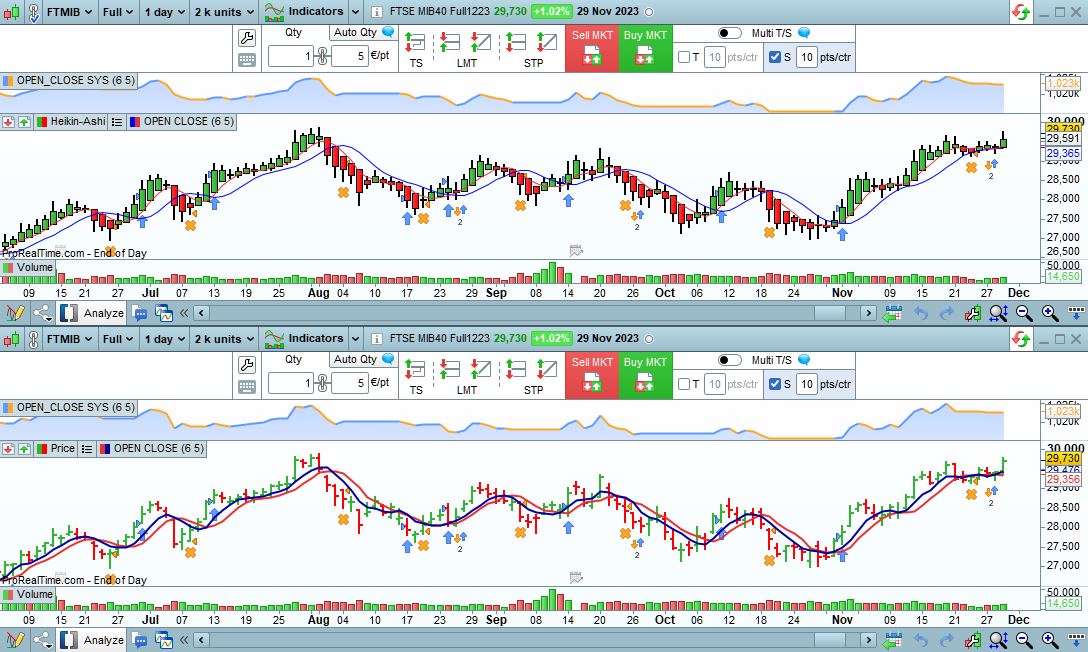The image size is (1088, 652).
Task: Open Auto Qty help bubble in Heikin-Ashi window
Action: pos(388,32)
